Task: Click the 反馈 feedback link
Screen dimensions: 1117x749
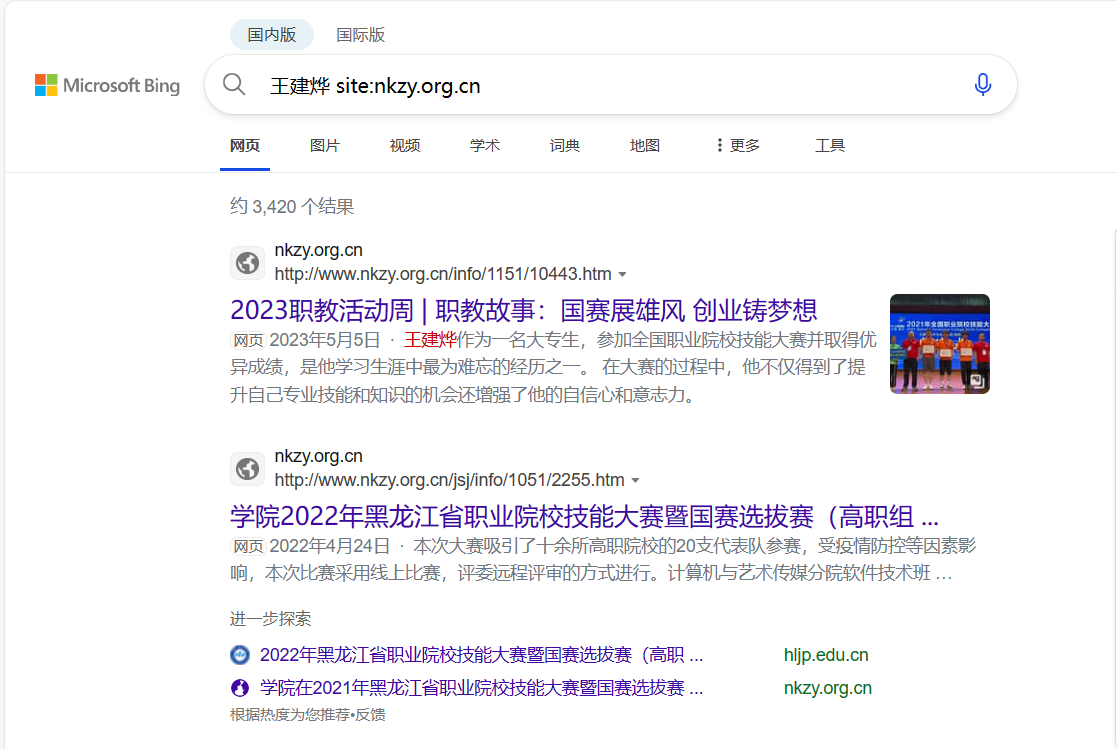Action: tap(370, 715)
